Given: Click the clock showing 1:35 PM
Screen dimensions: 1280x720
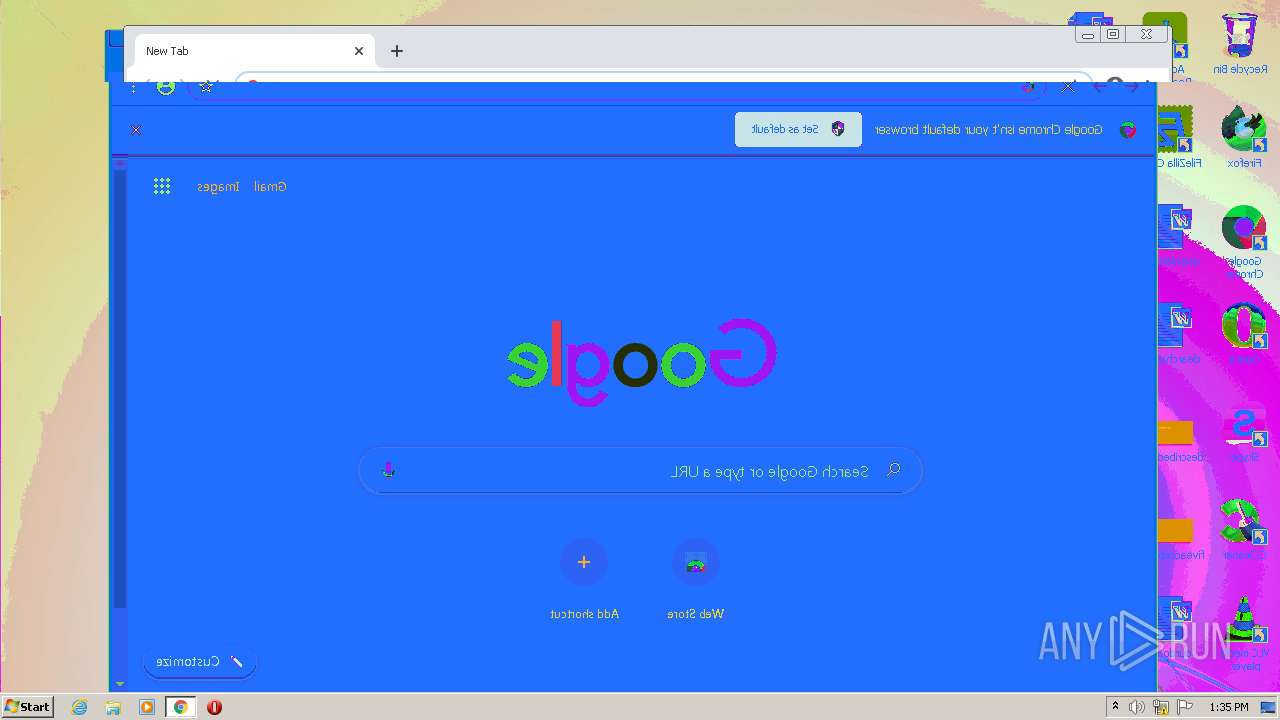Looking at the screenshot, I should (1228, 707).
